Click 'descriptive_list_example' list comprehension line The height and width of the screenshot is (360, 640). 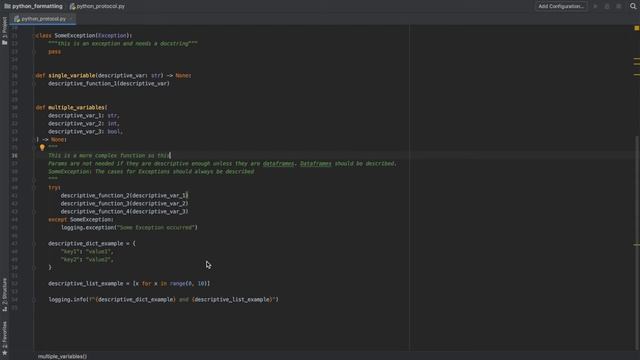(129, 284)
